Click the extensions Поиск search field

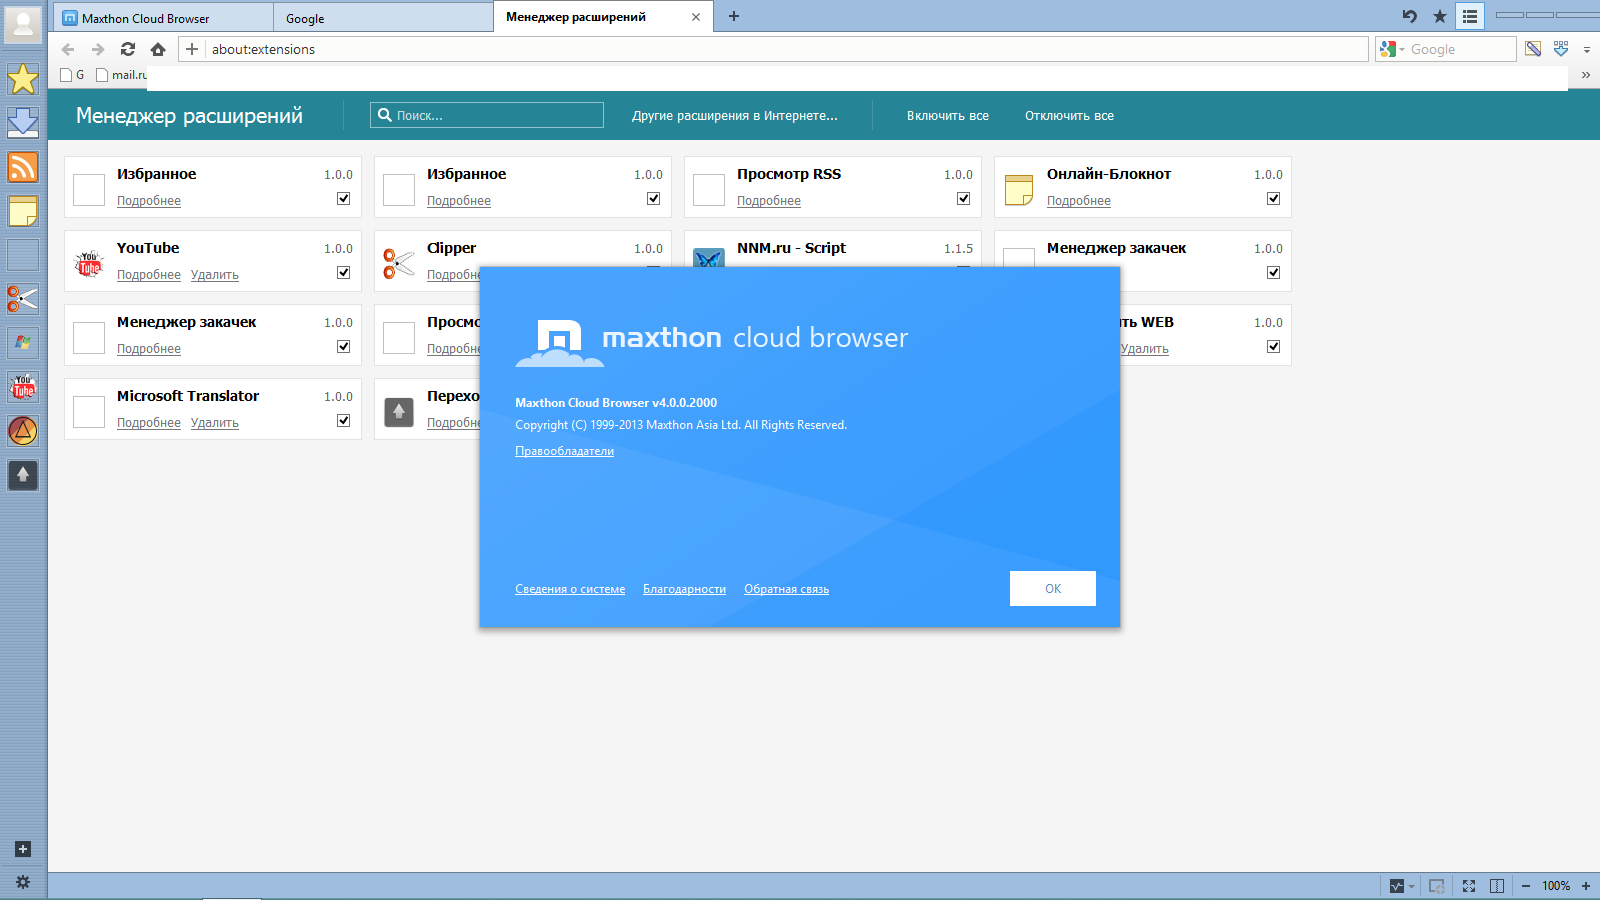click(x=497, y=116)
